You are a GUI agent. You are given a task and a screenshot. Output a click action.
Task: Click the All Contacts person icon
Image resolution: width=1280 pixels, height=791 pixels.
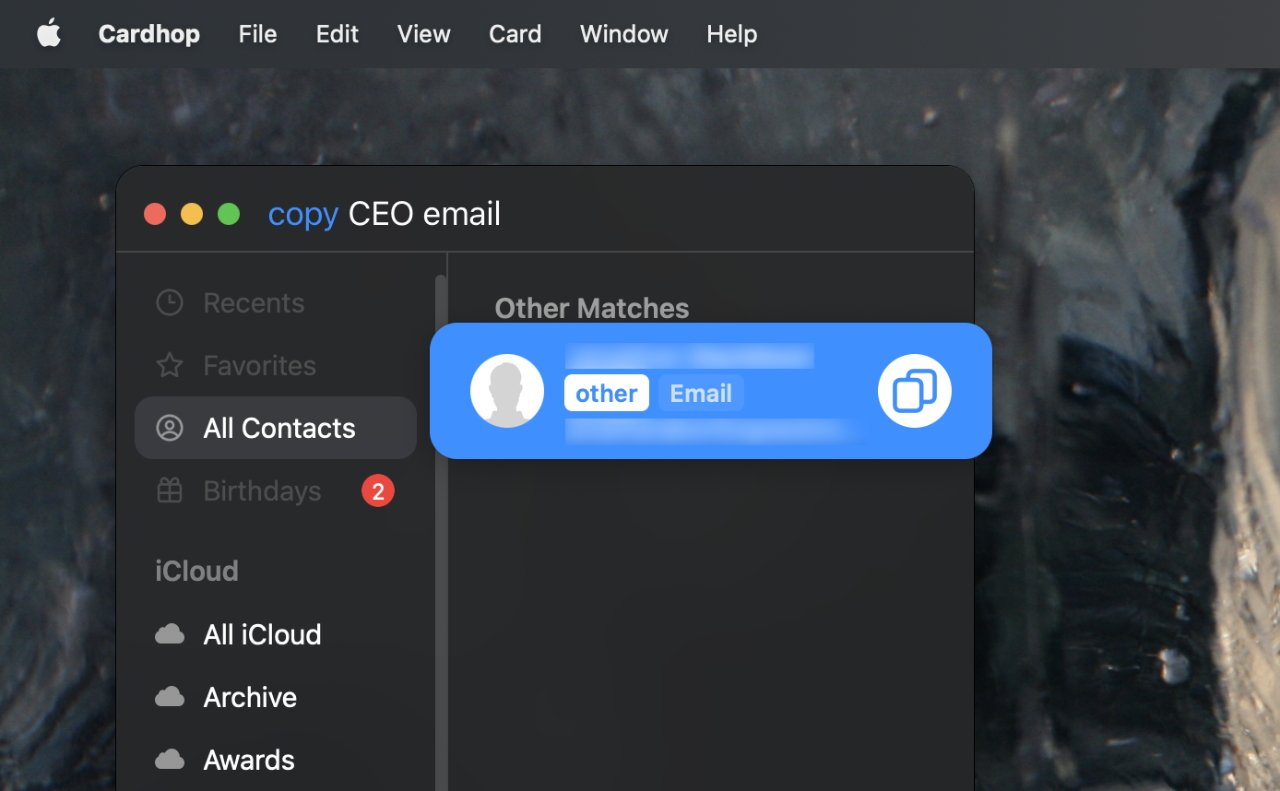pos(170,428)
